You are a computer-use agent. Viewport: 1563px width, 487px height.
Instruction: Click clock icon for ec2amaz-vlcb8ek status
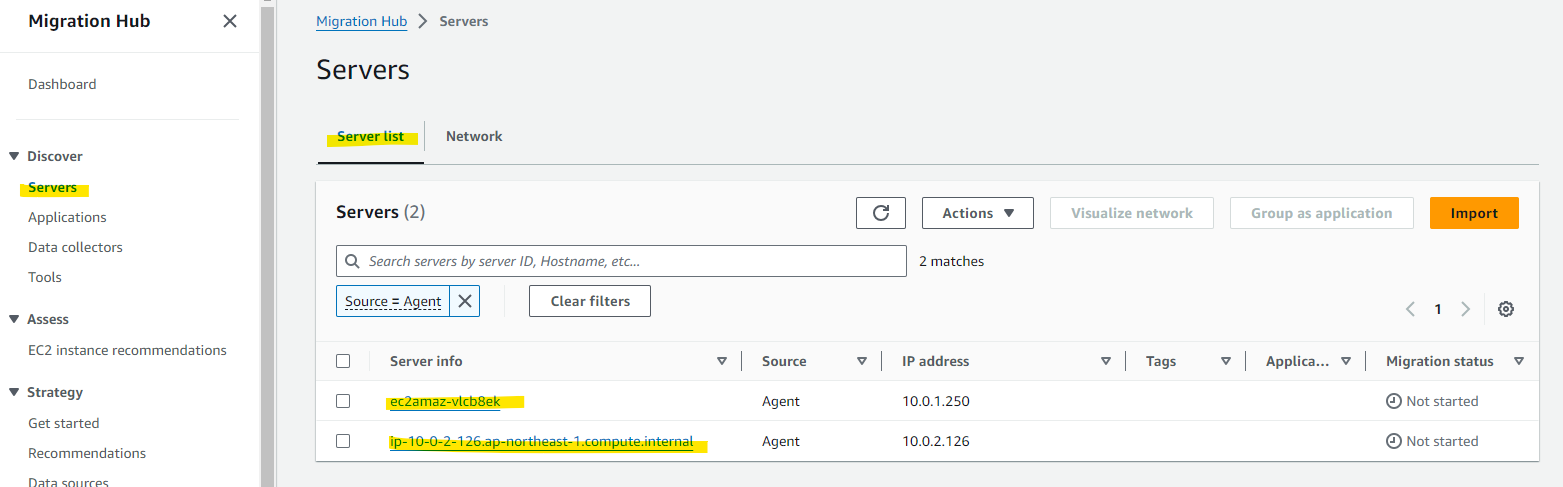tap(1394, 401)
